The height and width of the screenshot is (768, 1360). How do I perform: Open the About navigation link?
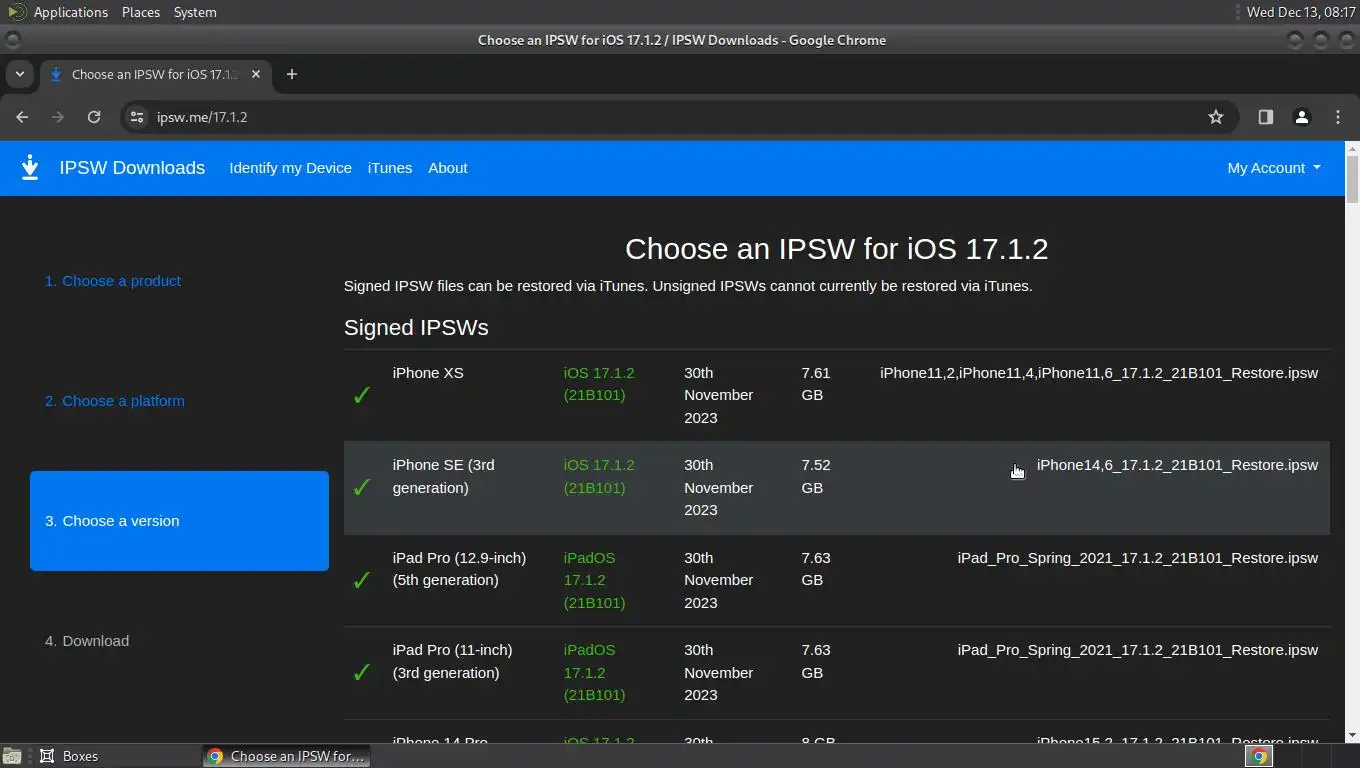(448, 168)
